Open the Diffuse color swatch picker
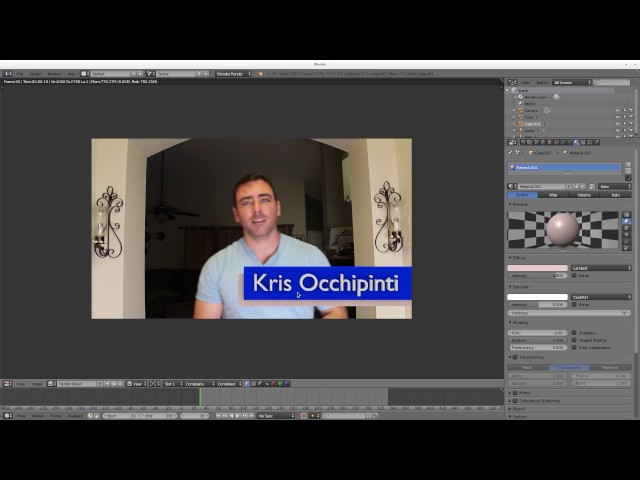Image resolution: width=640 pixels, height=480 pixels. click(x=537, y=268)
